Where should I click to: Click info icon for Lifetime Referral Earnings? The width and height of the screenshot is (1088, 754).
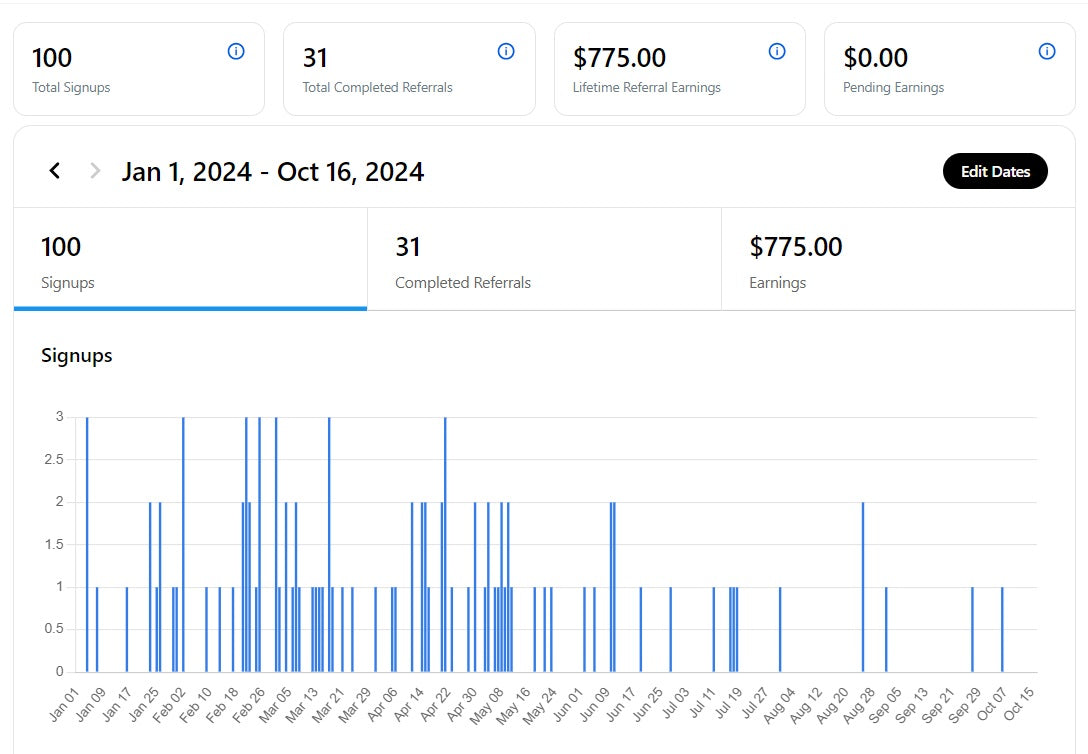[777, 51]
